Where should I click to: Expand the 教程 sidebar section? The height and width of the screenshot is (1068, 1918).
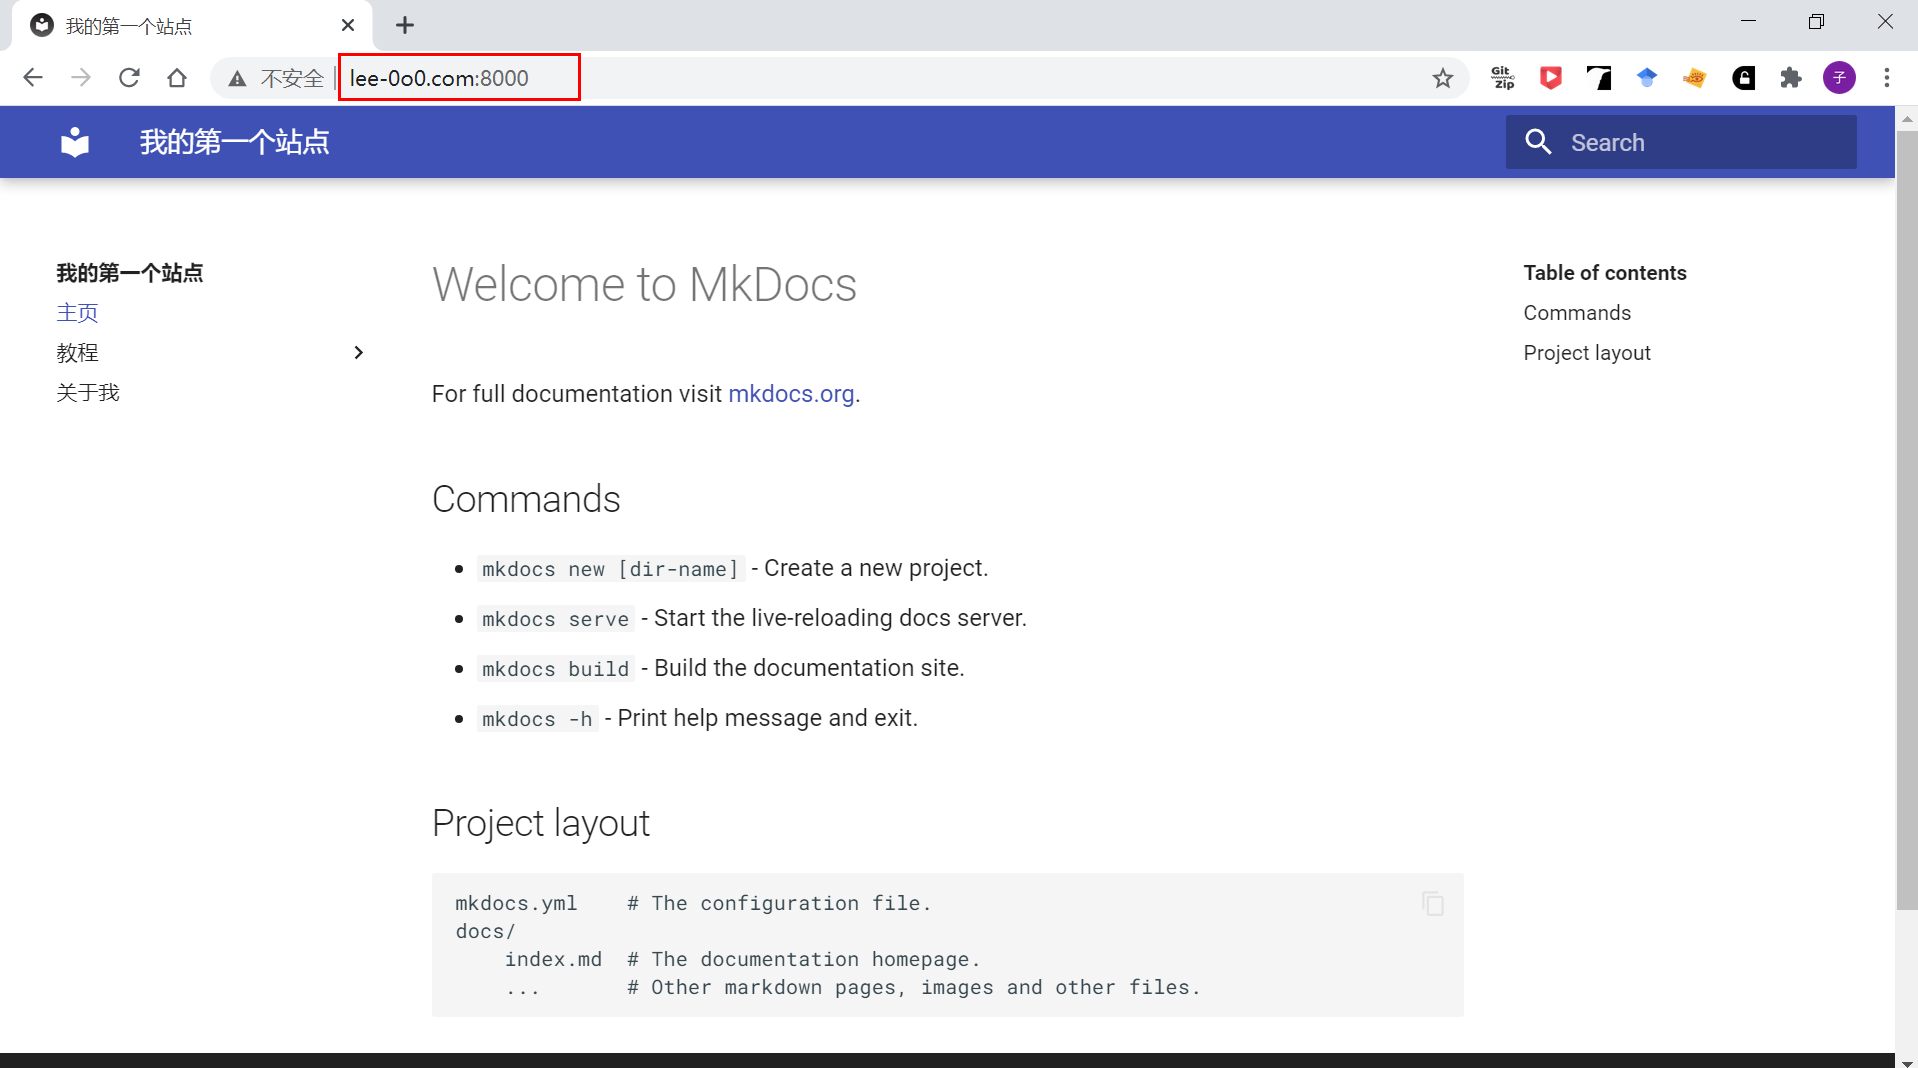pyautogui.click(x=358, y=352)
